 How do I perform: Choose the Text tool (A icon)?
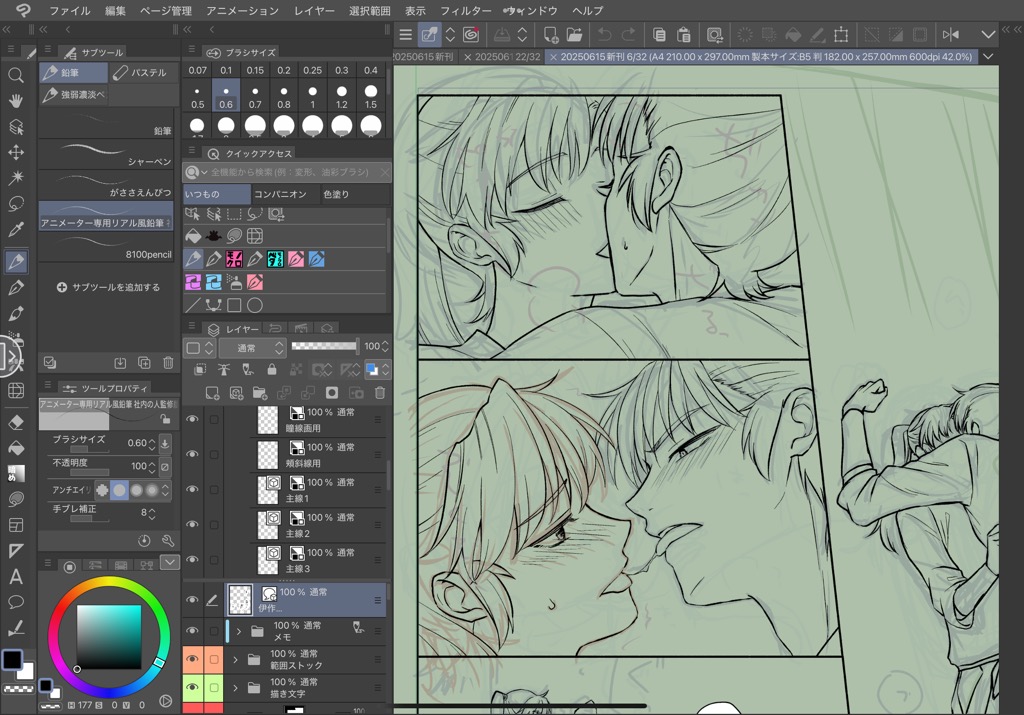tap(16, 577)
